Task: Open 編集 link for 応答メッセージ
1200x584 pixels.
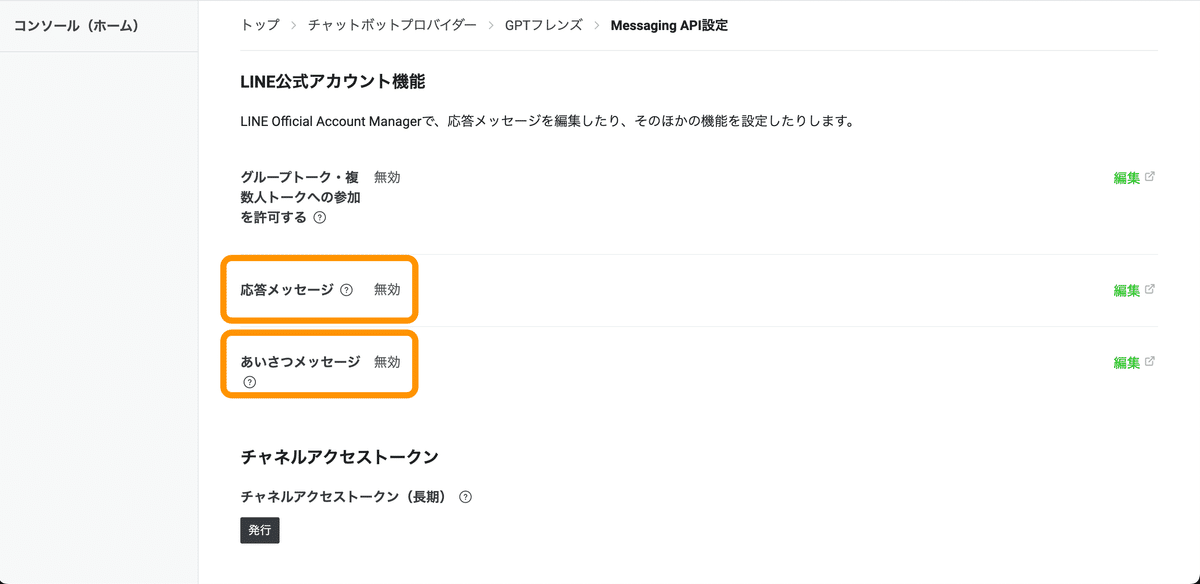Action: tap(1127, 291)
